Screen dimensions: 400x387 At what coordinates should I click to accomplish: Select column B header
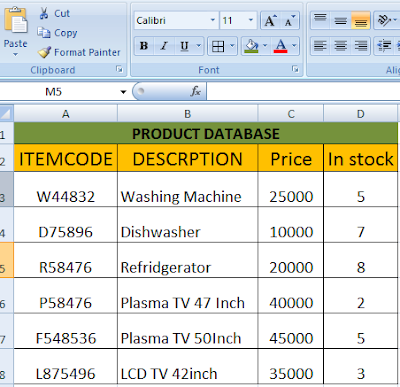188,114
